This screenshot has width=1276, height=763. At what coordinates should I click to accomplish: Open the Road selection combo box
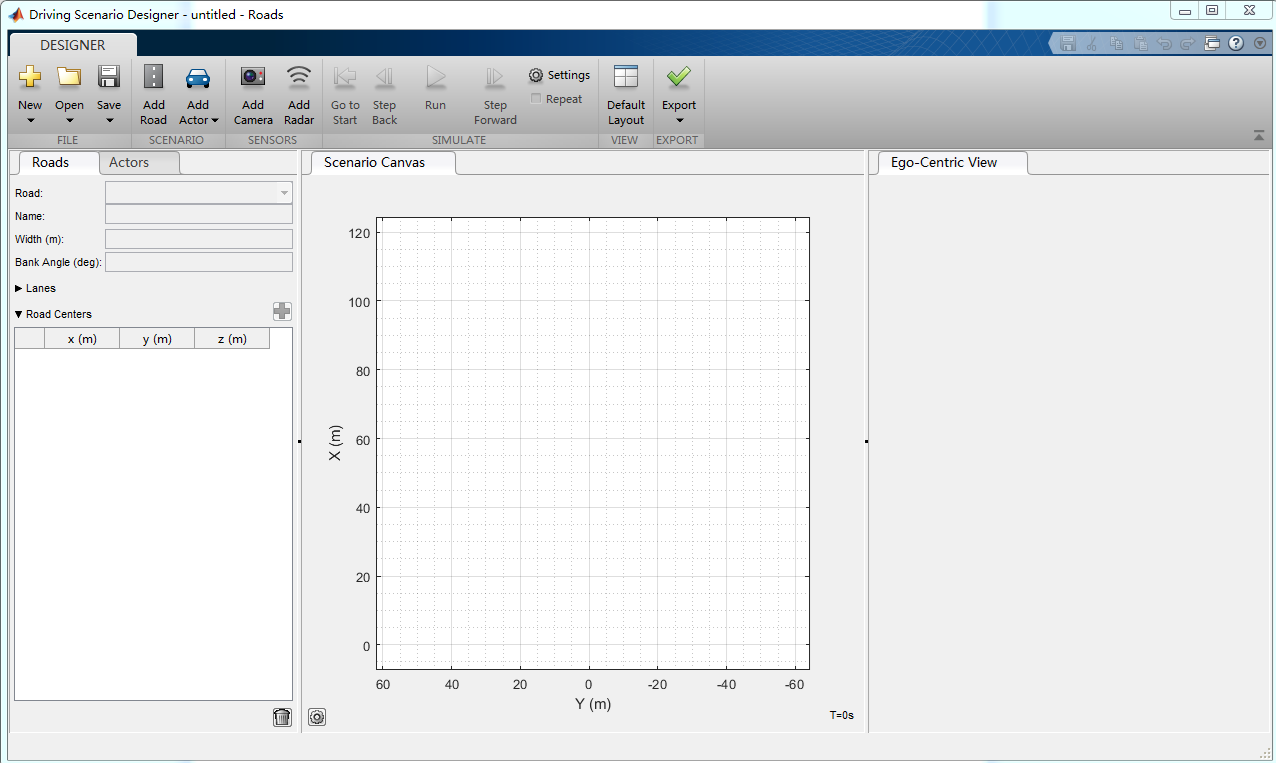199,192
